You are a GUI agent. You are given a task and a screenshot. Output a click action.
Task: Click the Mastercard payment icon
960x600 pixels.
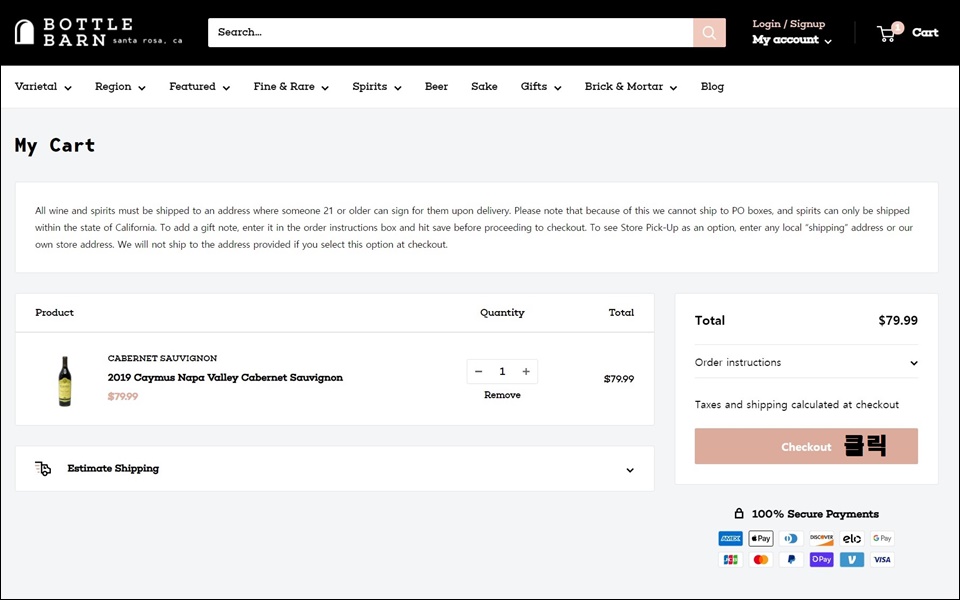click(761, 560)
